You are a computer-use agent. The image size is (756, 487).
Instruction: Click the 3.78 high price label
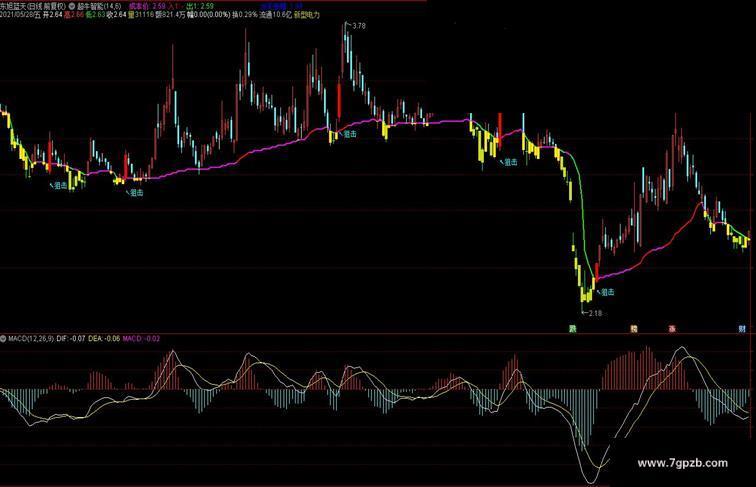click(359, 26)
